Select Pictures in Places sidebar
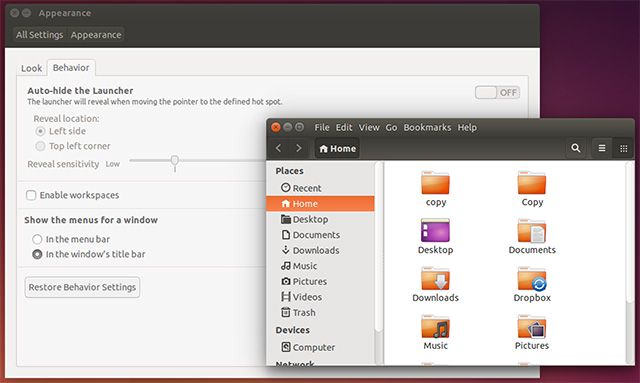640x383 pixels. pos(320,281)
